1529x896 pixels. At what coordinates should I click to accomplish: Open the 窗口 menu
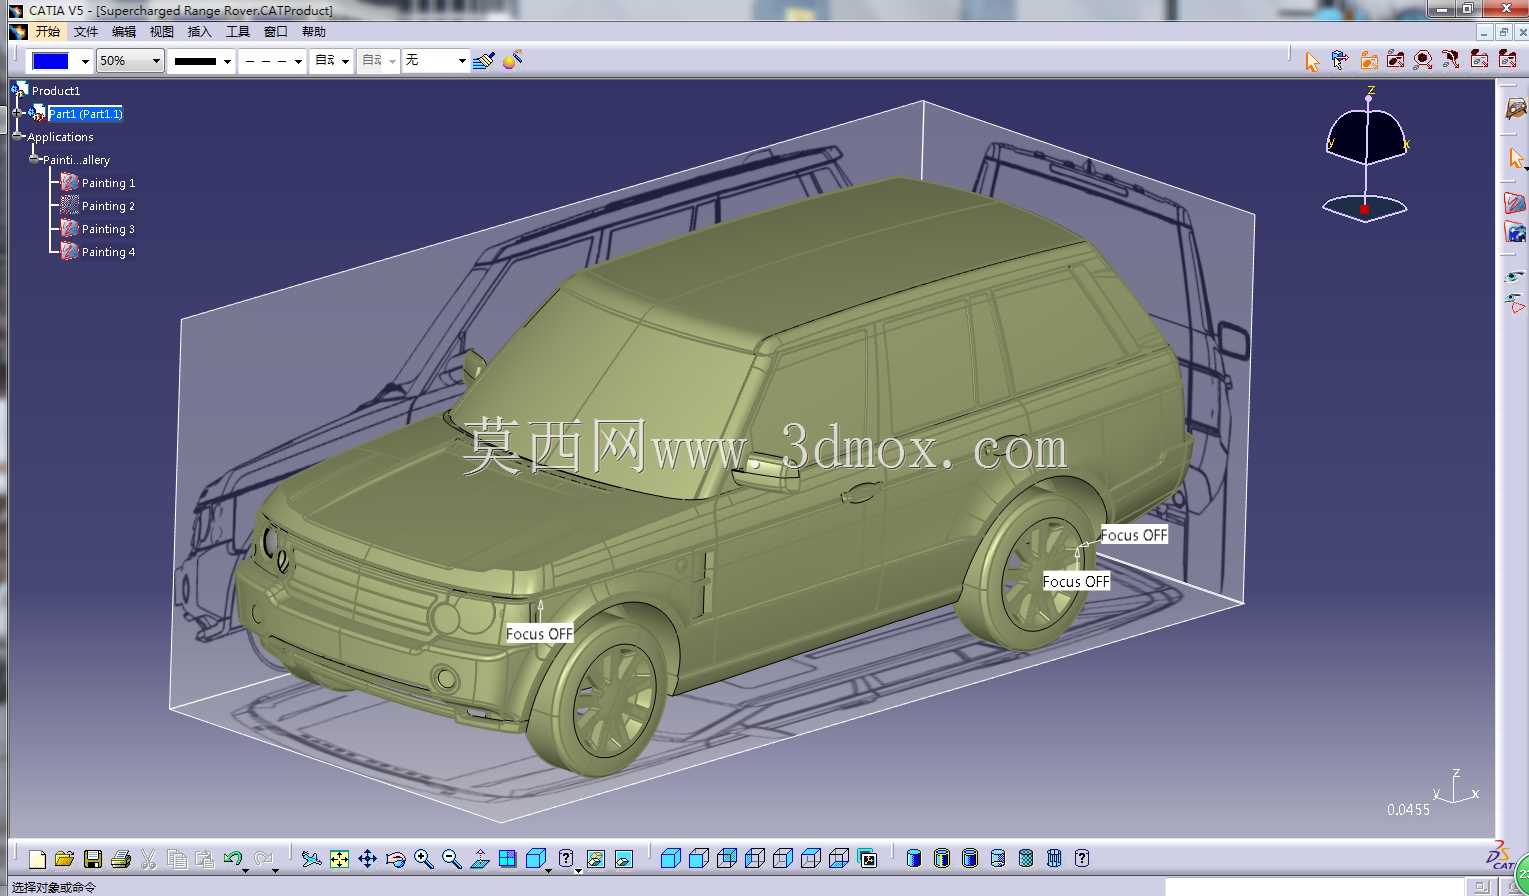(x=276, y=32)
